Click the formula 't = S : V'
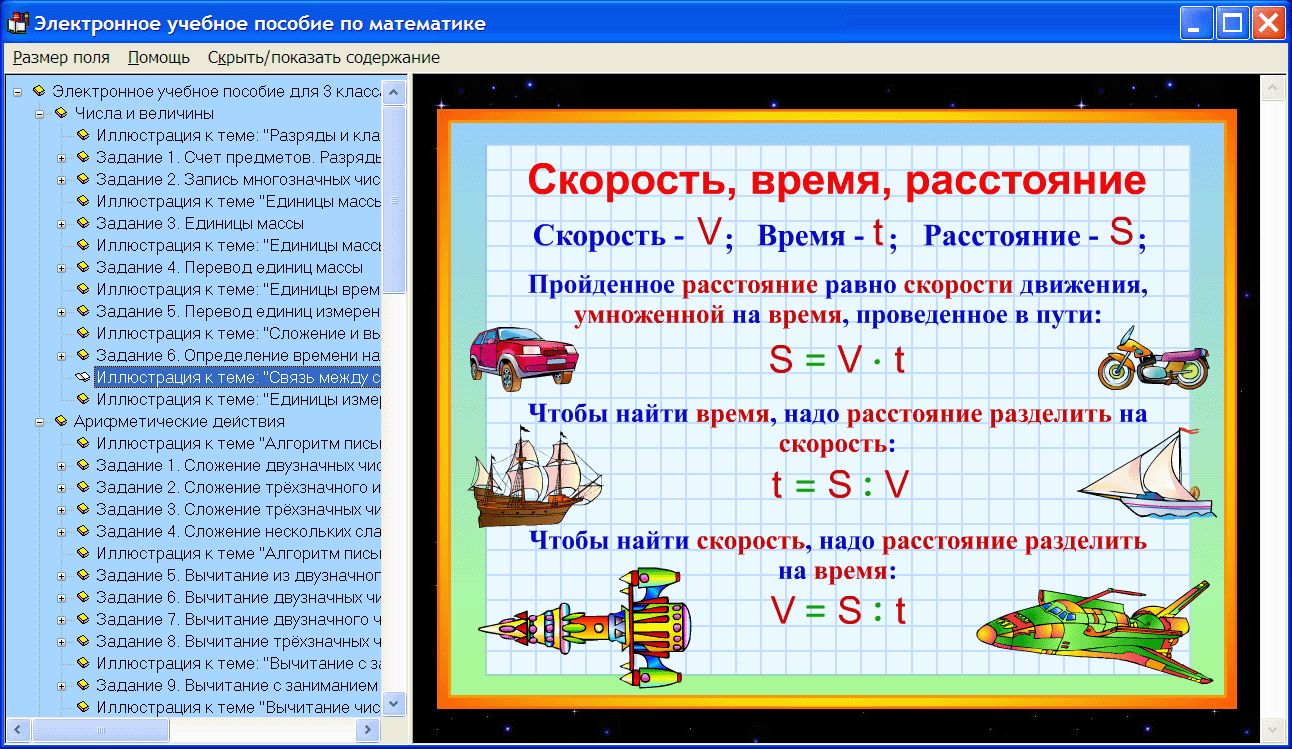 point(840,485)
